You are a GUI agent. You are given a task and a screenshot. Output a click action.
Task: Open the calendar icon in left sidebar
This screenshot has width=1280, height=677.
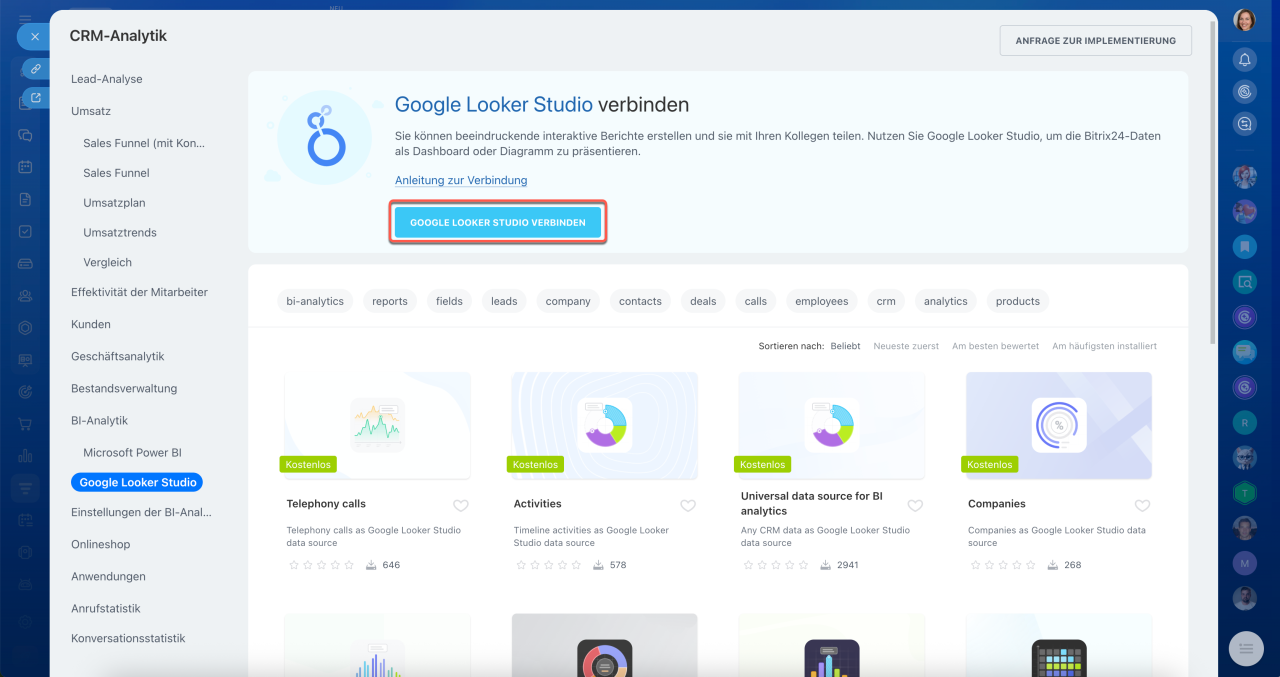point(25,167)
